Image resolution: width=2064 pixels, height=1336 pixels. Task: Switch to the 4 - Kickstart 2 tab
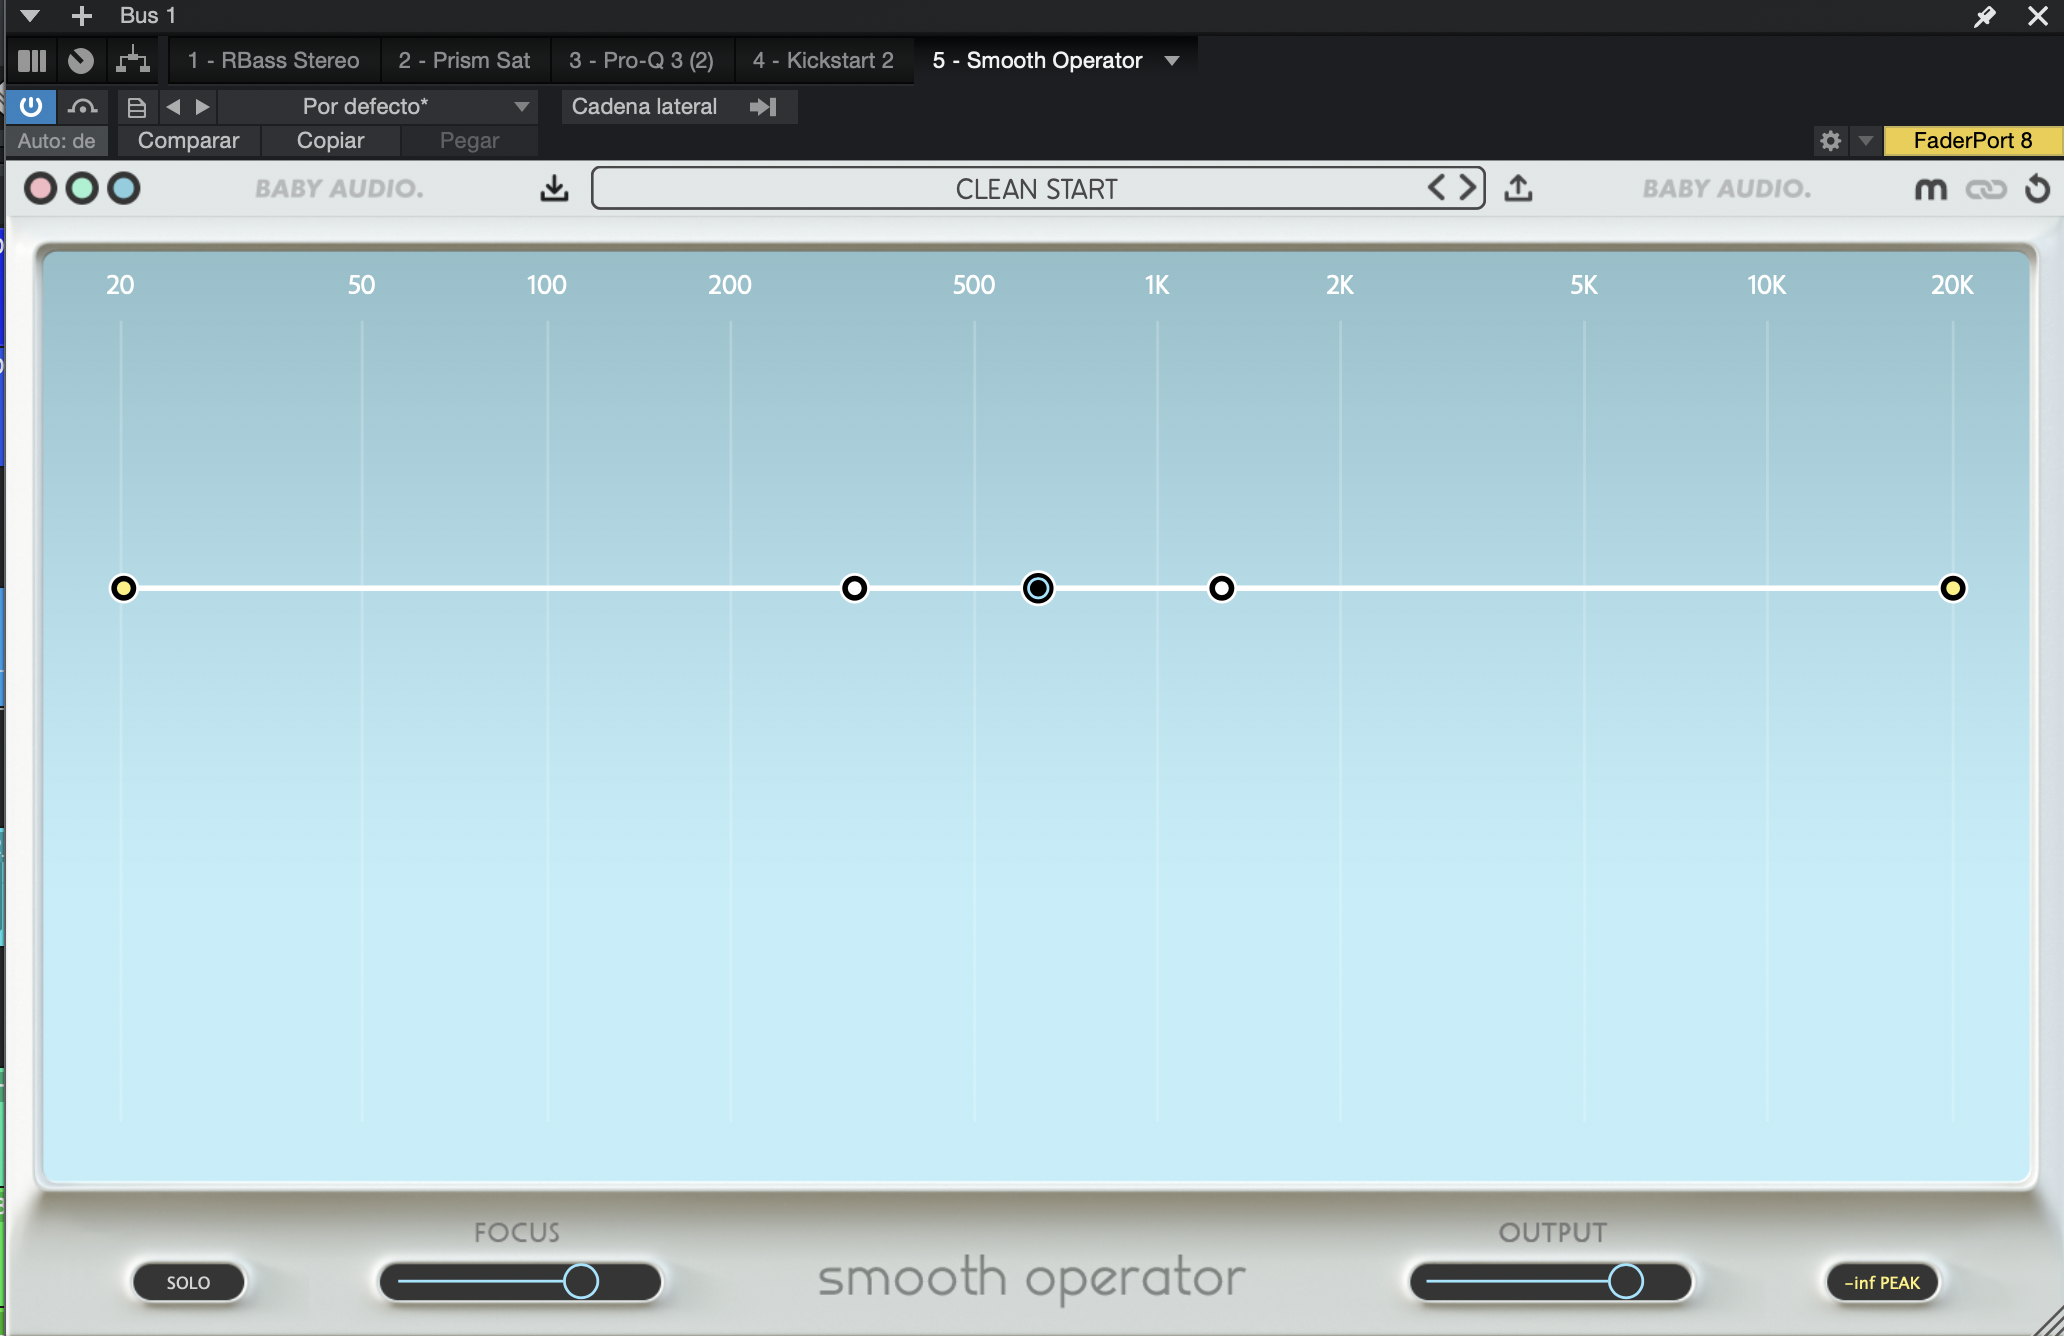pyautogui.click(x=823, y=60)
